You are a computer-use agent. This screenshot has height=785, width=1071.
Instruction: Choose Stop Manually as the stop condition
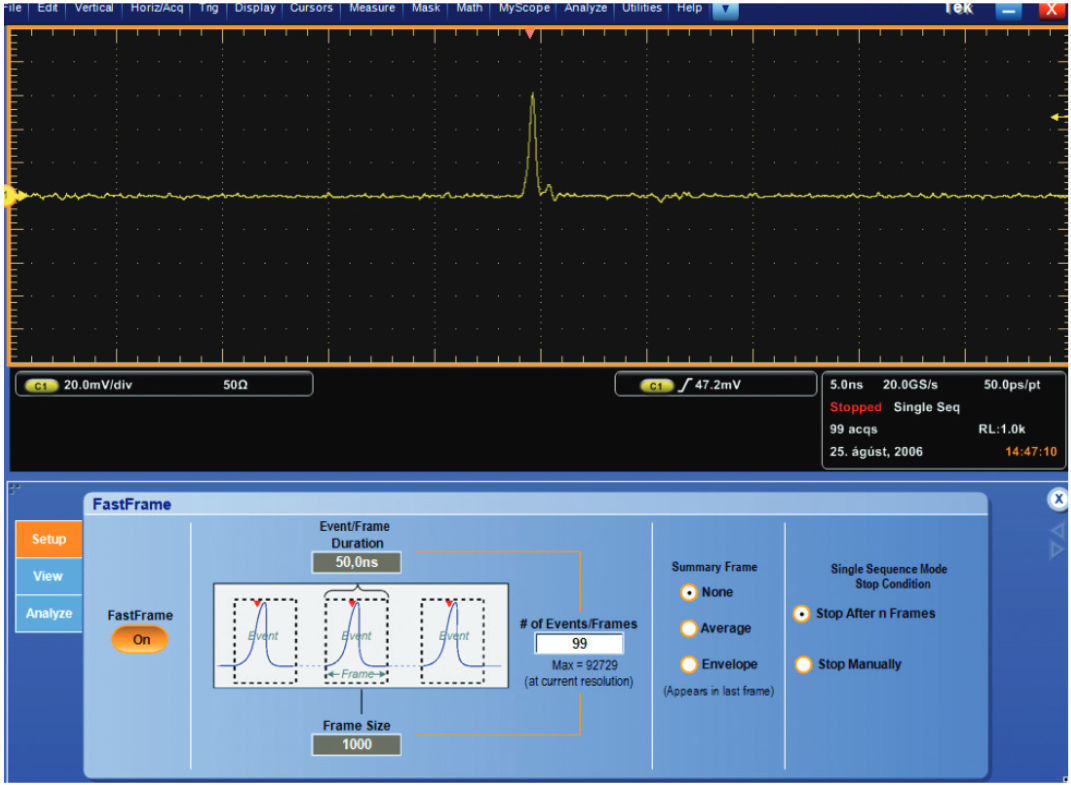pyautogui.click(x=803, y=665)
